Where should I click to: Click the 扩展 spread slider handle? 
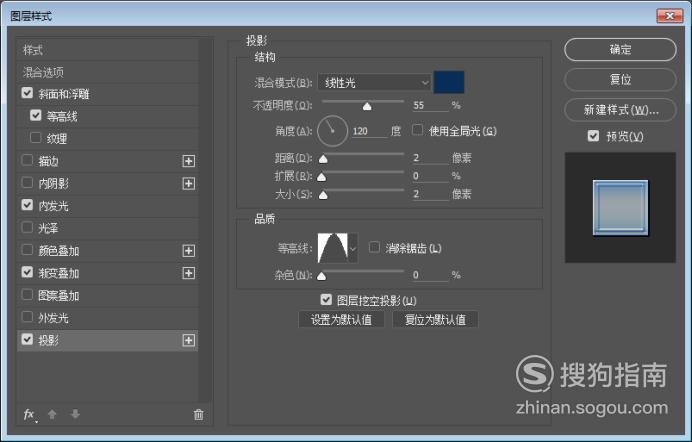(x=322, y=177)
